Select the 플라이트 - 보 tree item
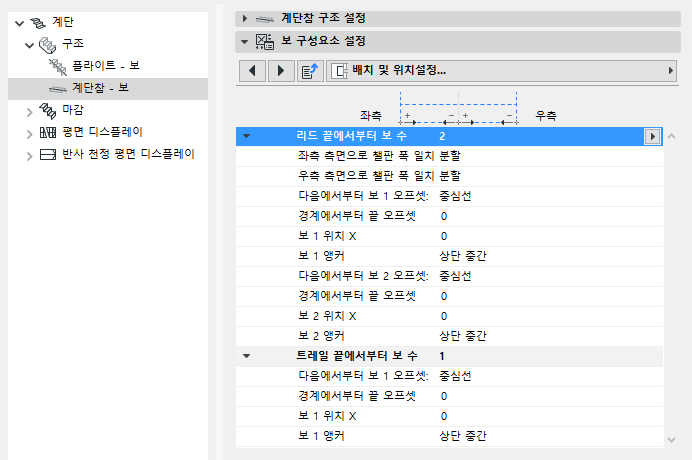 coord(106,66)
